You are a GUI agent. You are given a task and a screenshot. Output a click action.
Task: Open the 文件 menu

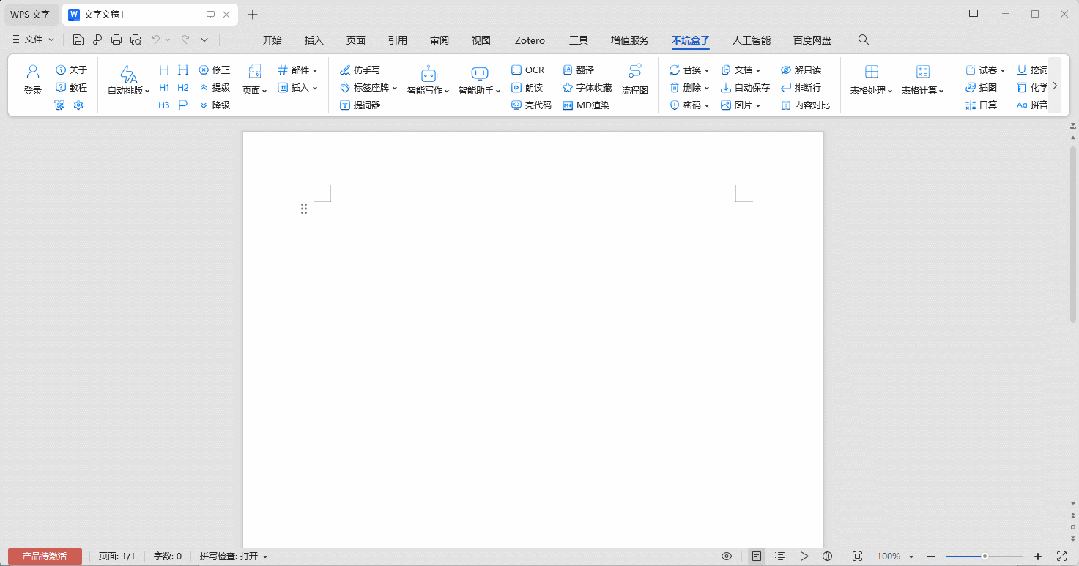(x=33, y=40)
